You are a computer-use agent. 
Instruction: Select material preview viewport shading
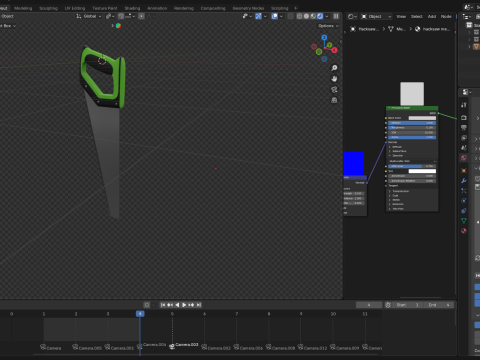[x=313, y=16]
